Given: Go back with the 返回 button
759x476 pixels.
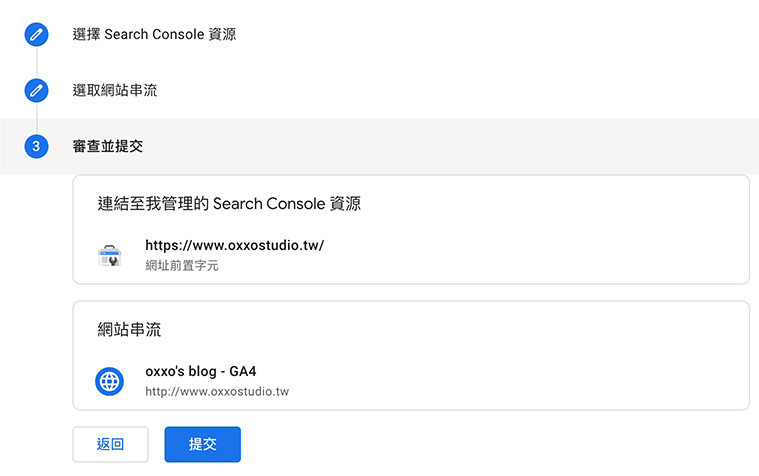Looking at the screenshot, I should 110,444.
